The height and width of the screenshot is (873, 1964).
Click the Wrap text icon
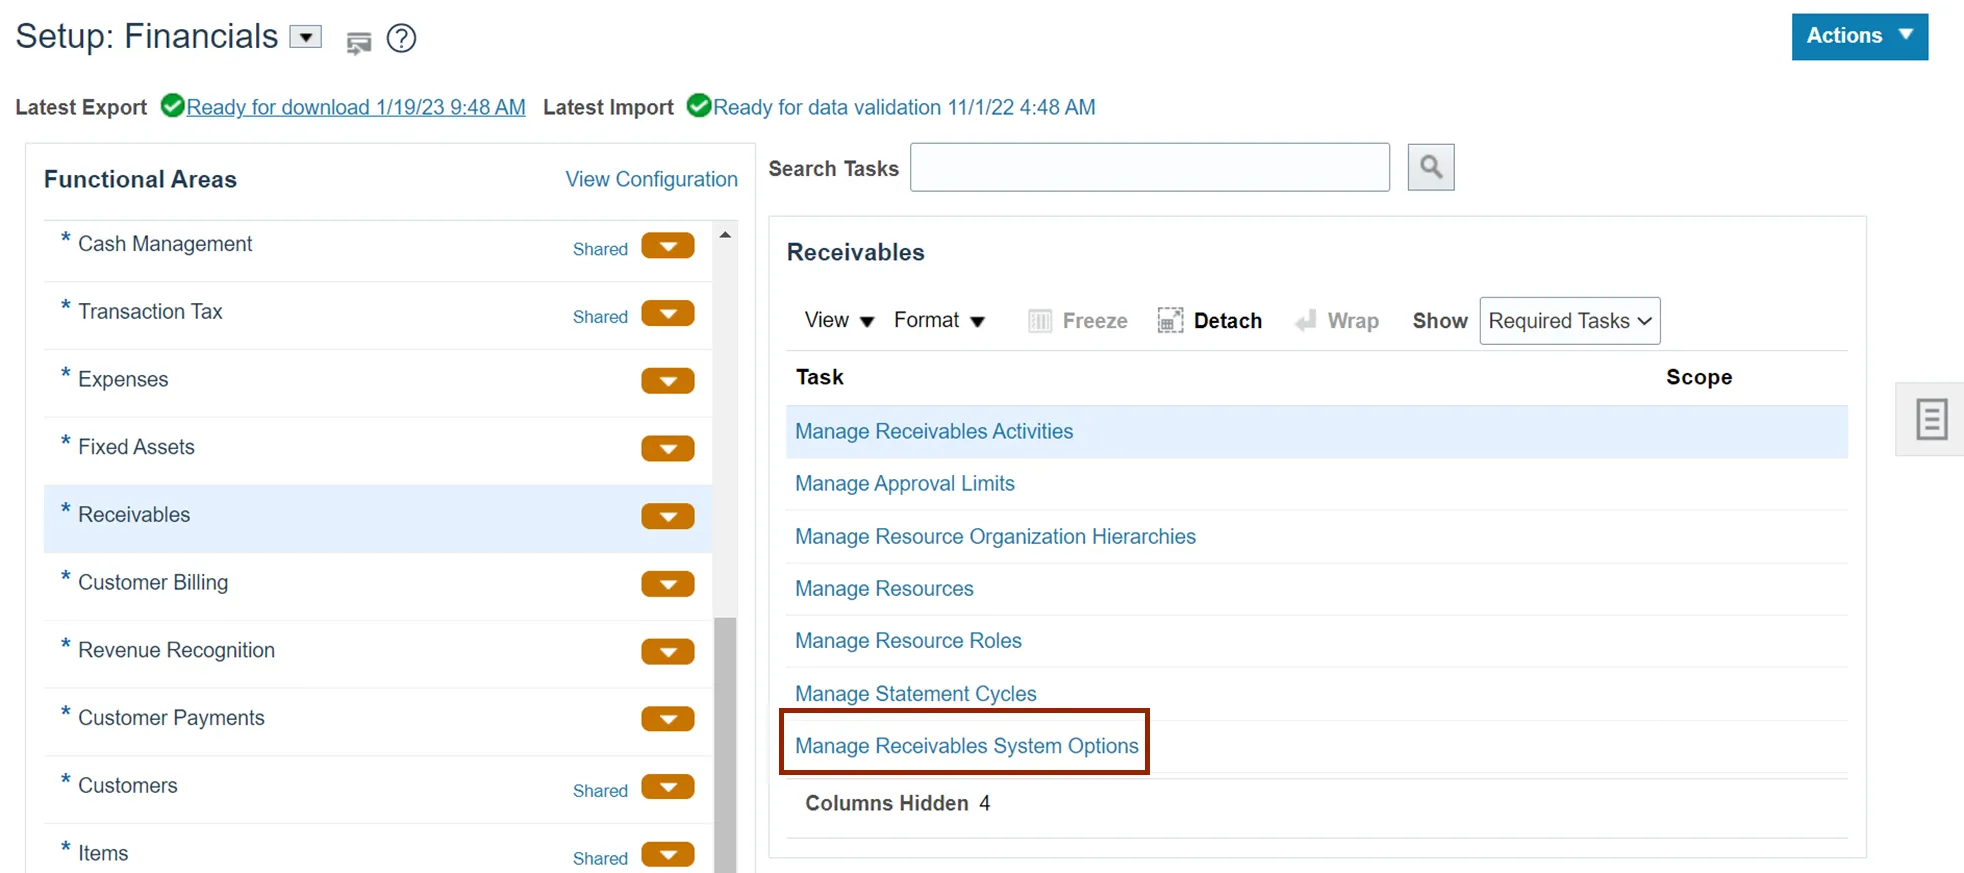pos(1305,321)
